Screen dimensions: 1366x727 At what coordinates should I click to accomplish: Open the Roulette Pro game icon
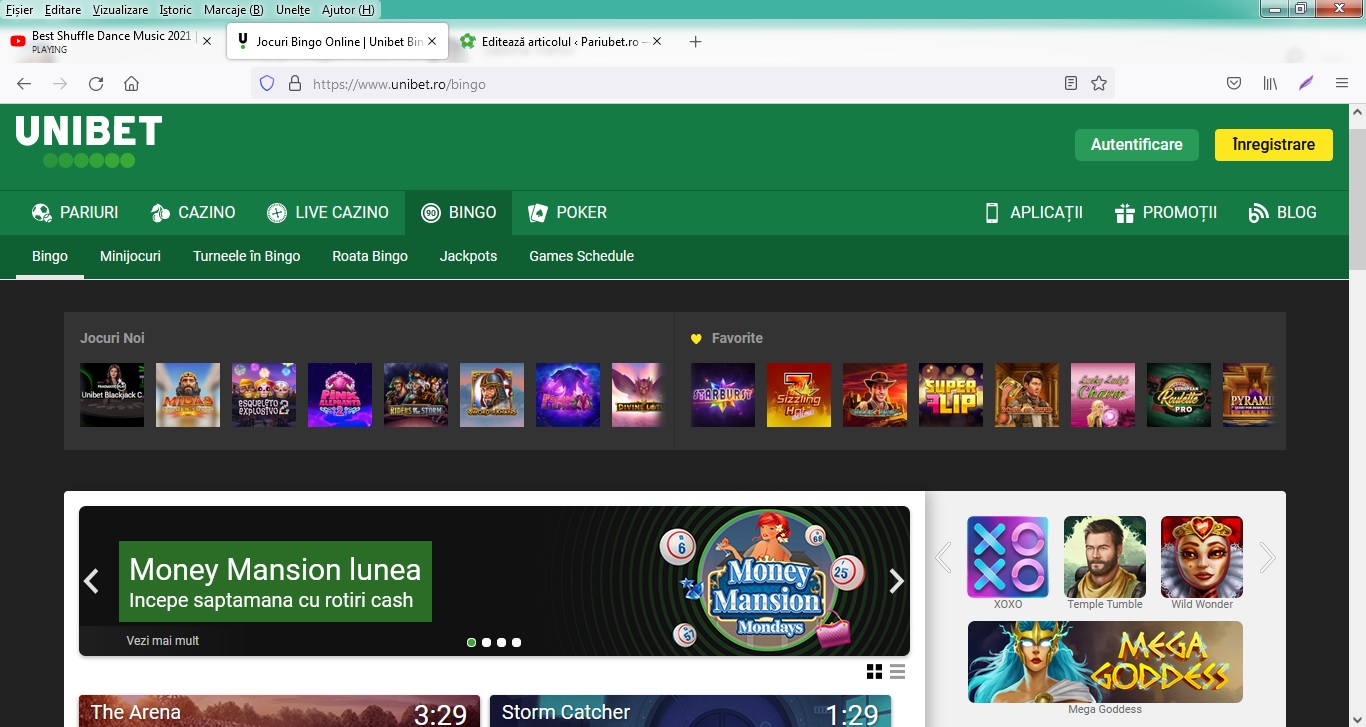click(1179, 395)
